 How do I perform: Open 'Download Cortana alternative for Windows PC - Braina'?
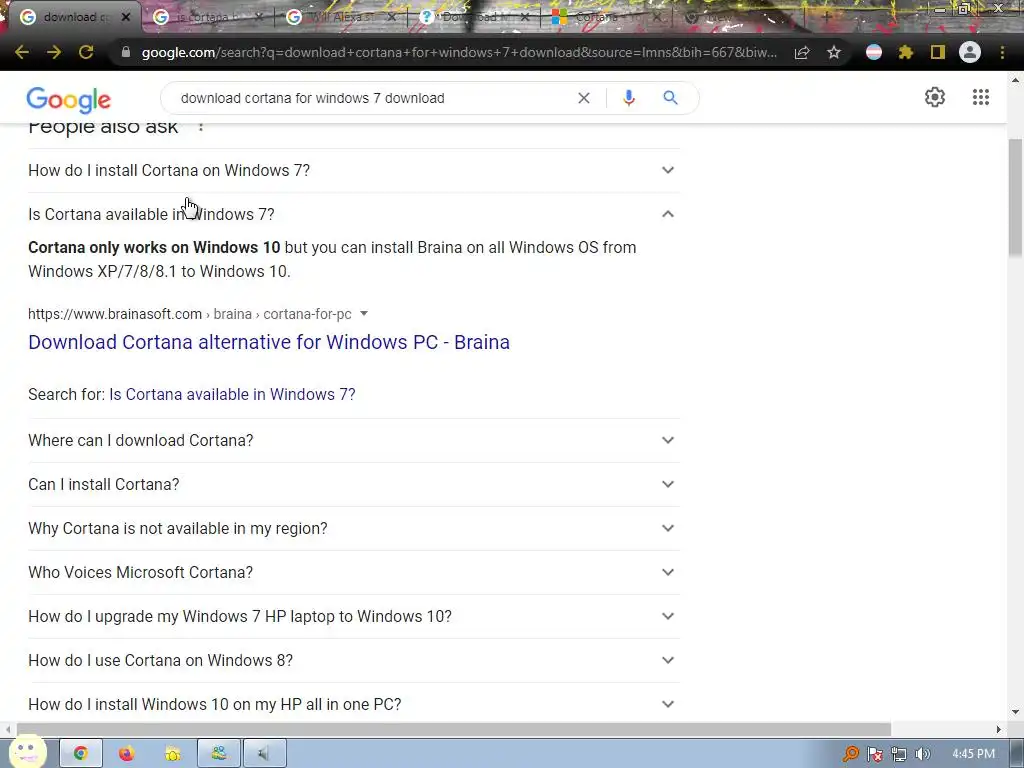click(x=269, y=342)
